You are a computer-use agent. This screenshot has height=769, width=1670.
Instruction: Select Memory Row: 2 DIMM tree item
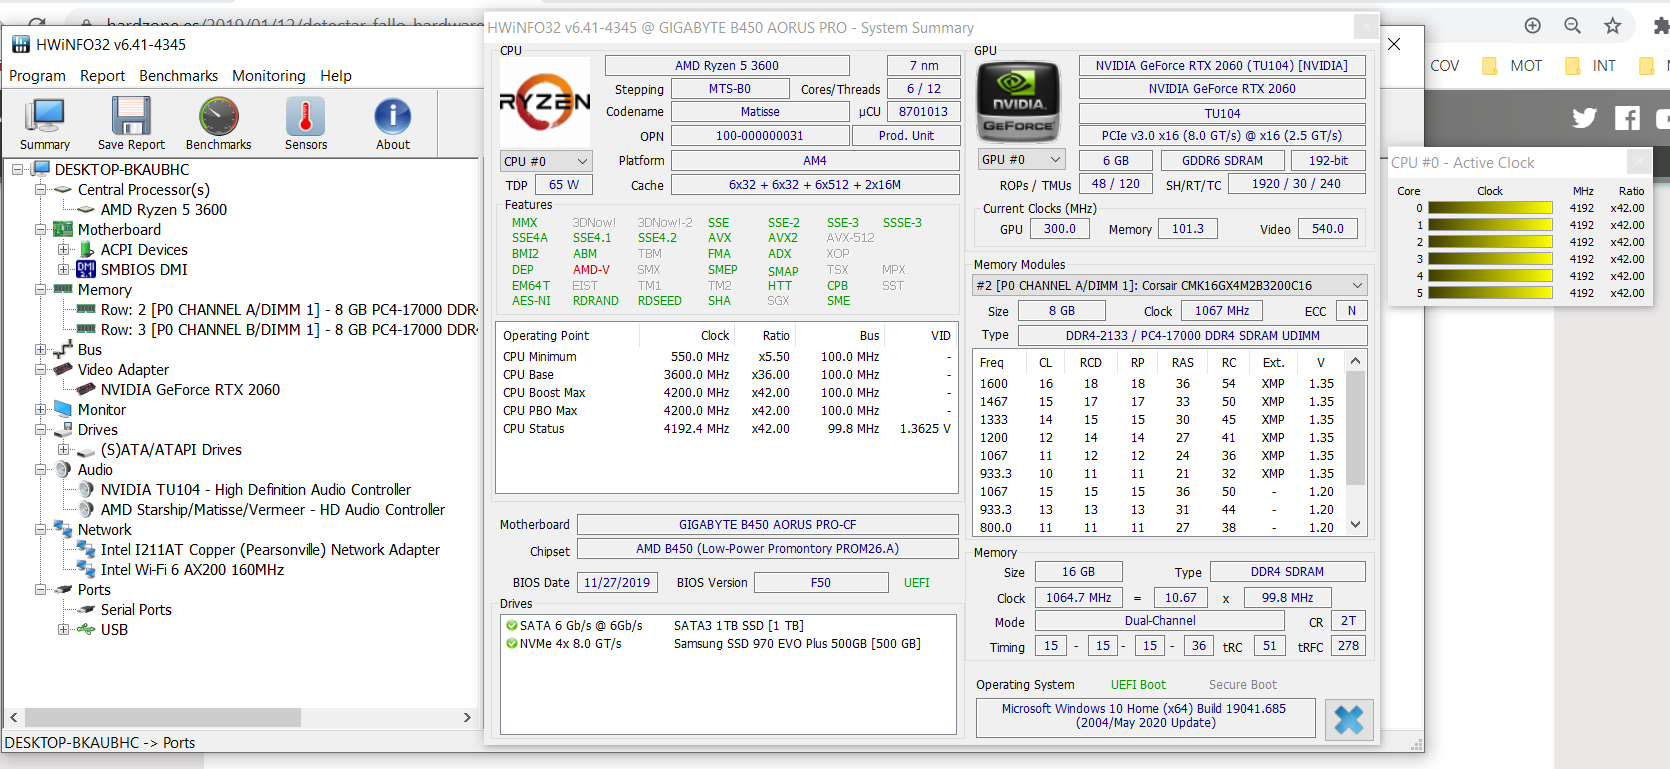tap(288, 310)
